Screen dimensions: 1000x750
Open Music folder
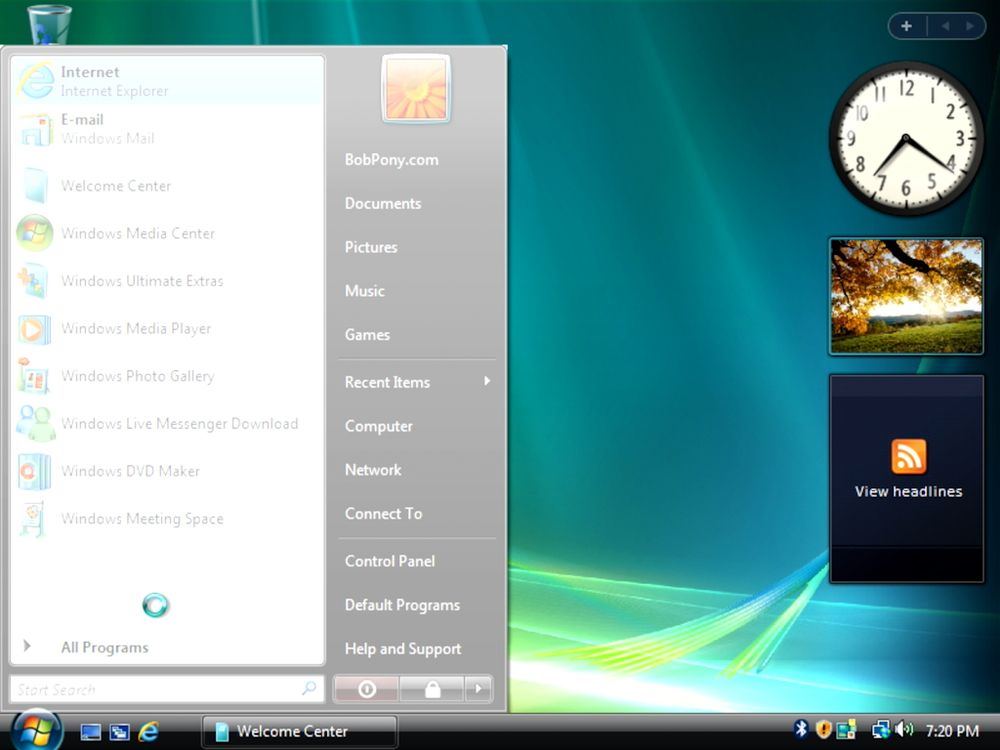[x=364, y=291]
